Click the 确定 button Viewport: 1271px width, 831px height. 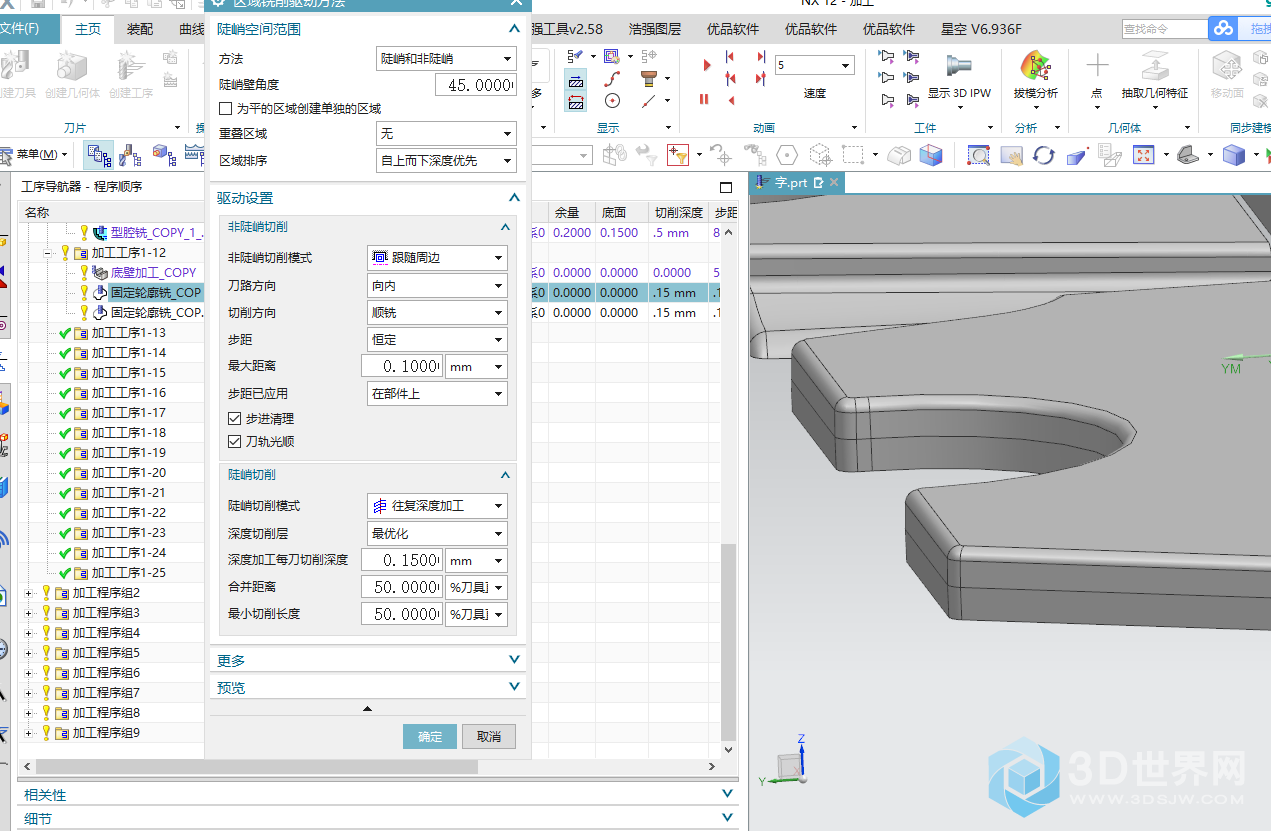coord(430,737)
